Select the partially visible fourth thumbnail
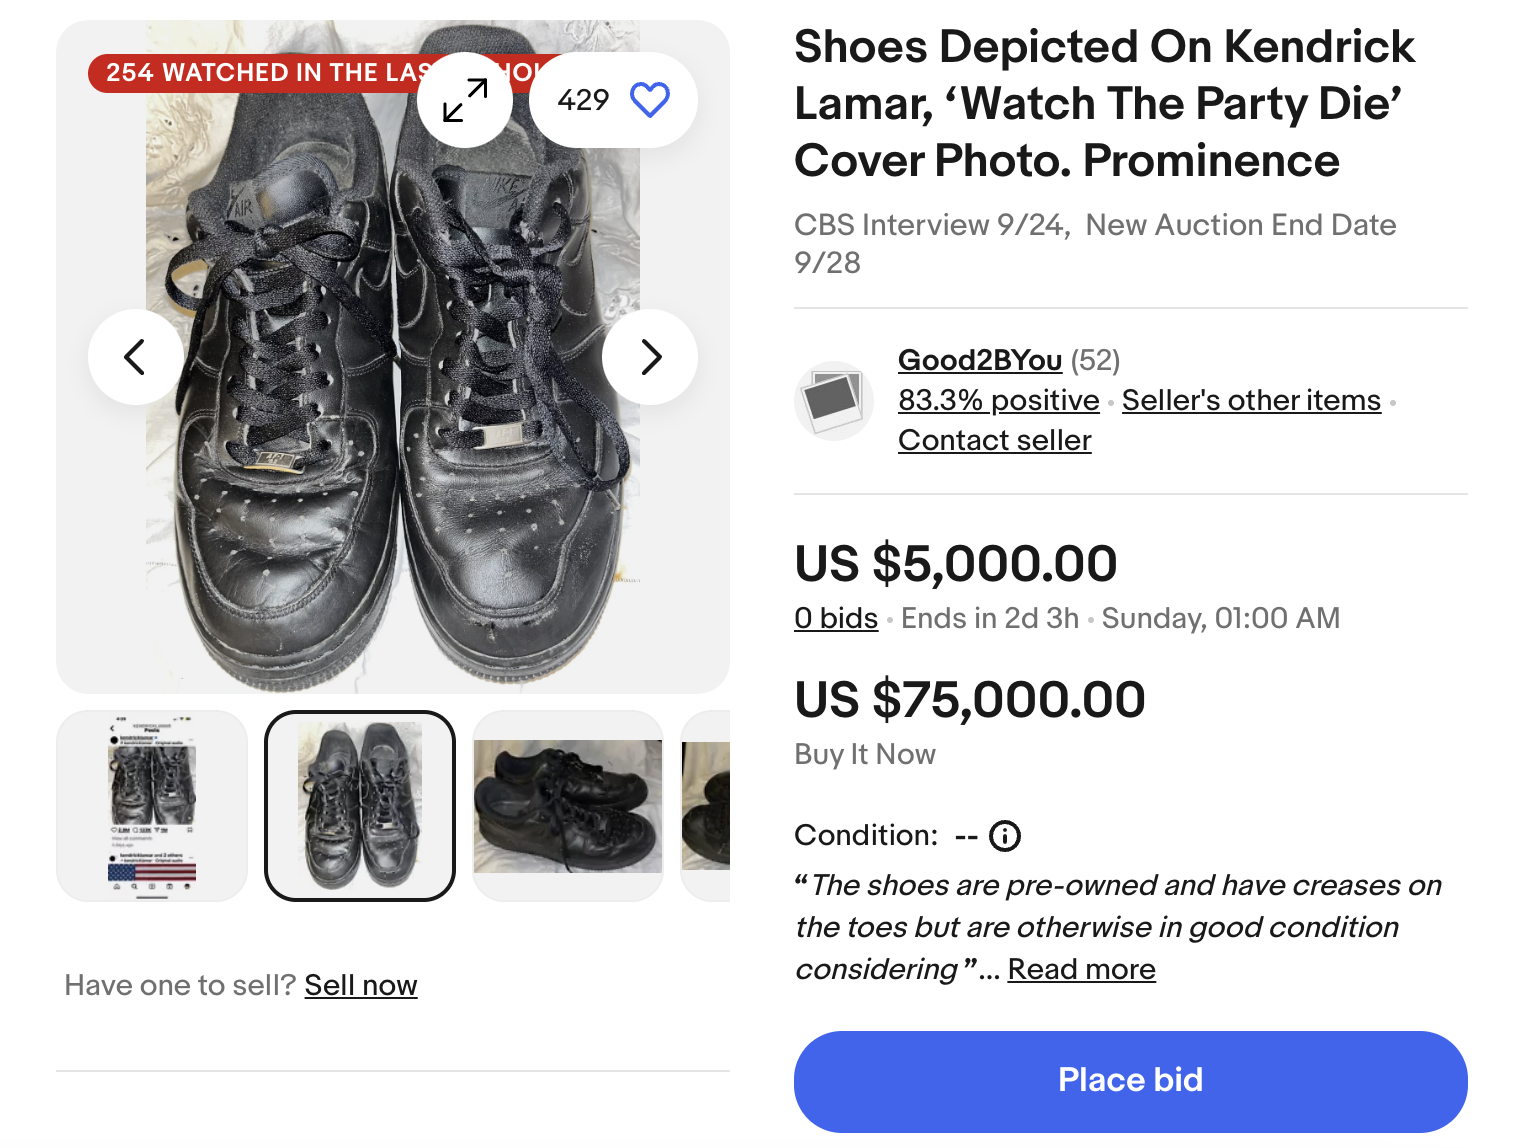Viewport: 1518px width, 1148px height. (706, 806)
